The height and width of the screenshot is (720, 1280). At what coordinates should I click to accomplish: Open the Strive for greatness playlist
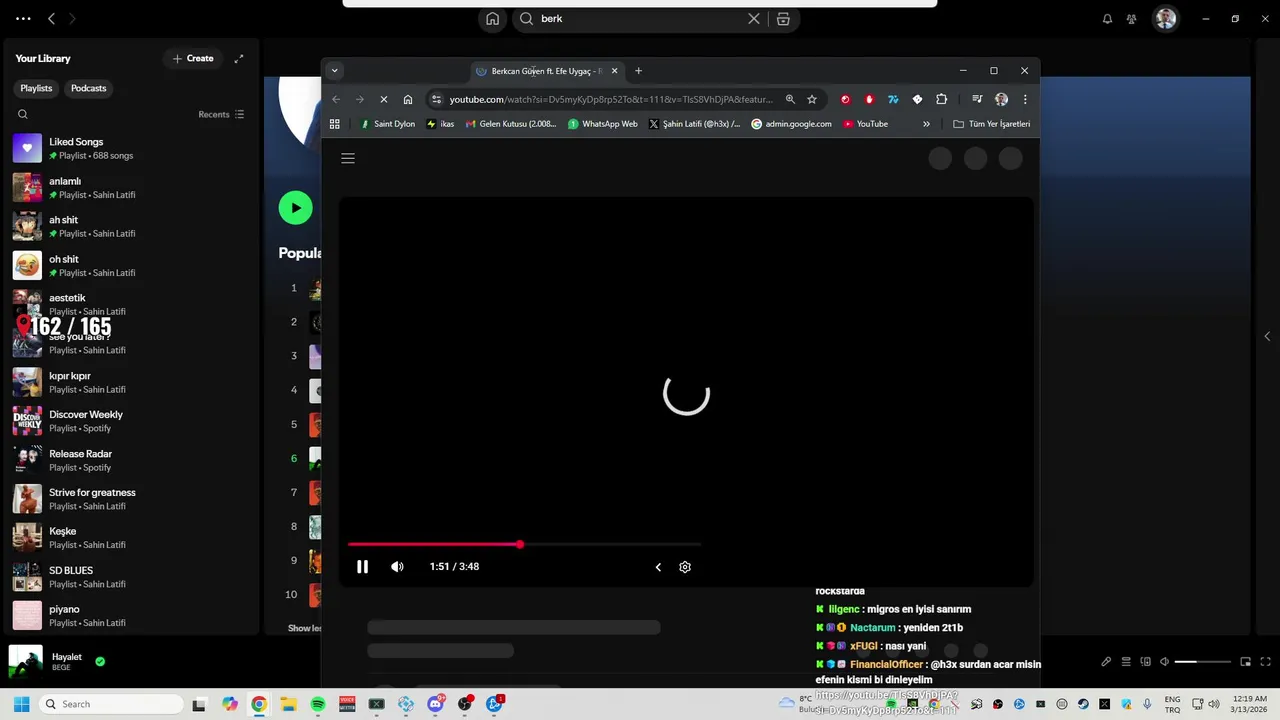pyautogui.click(x=130, y=499)
